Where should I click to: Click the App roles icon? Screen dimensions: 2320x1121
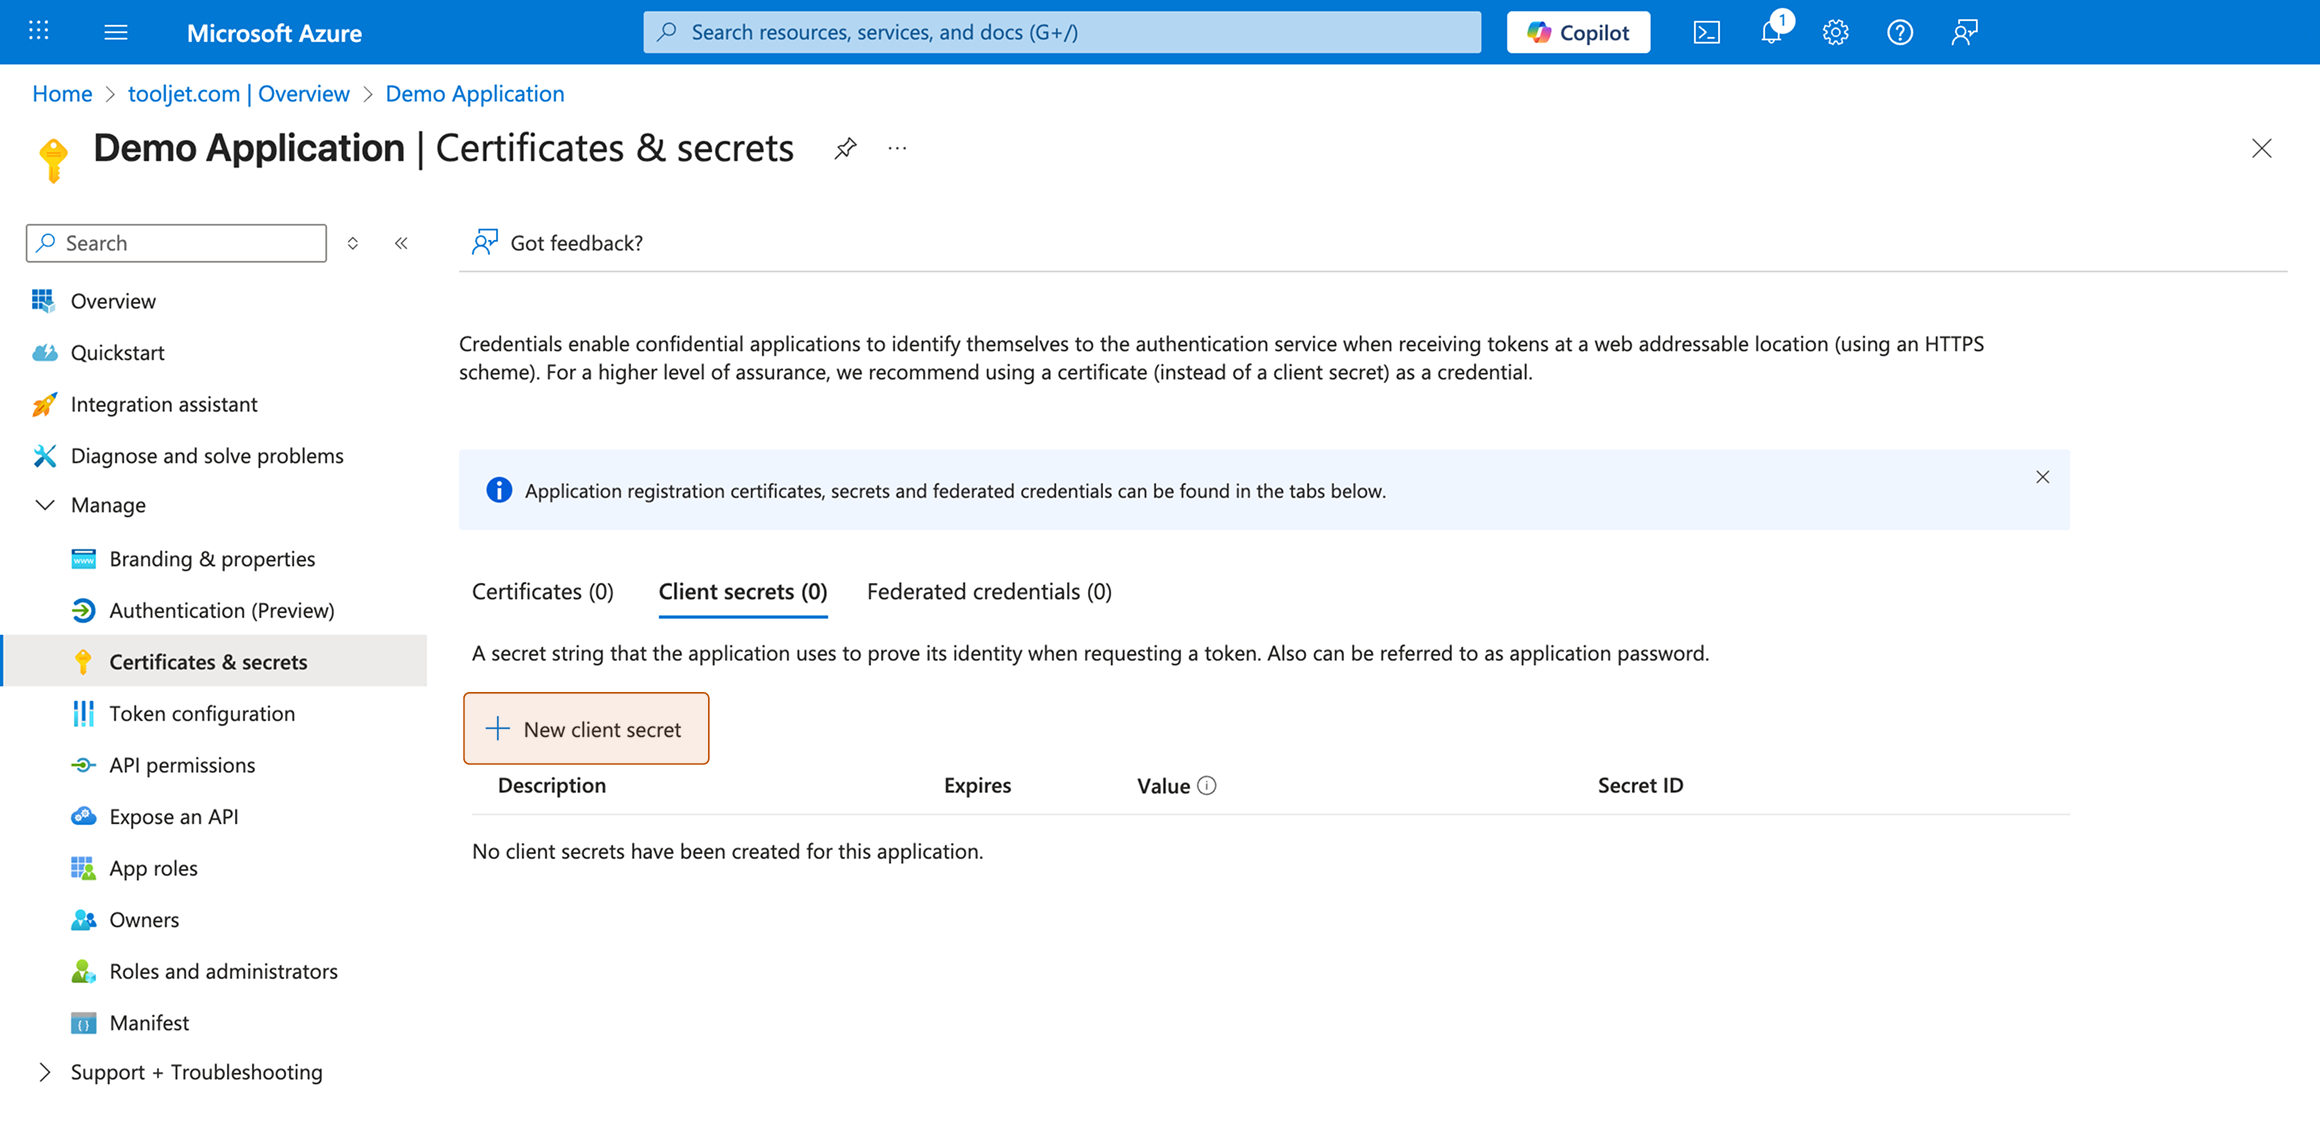pos(83,868)
